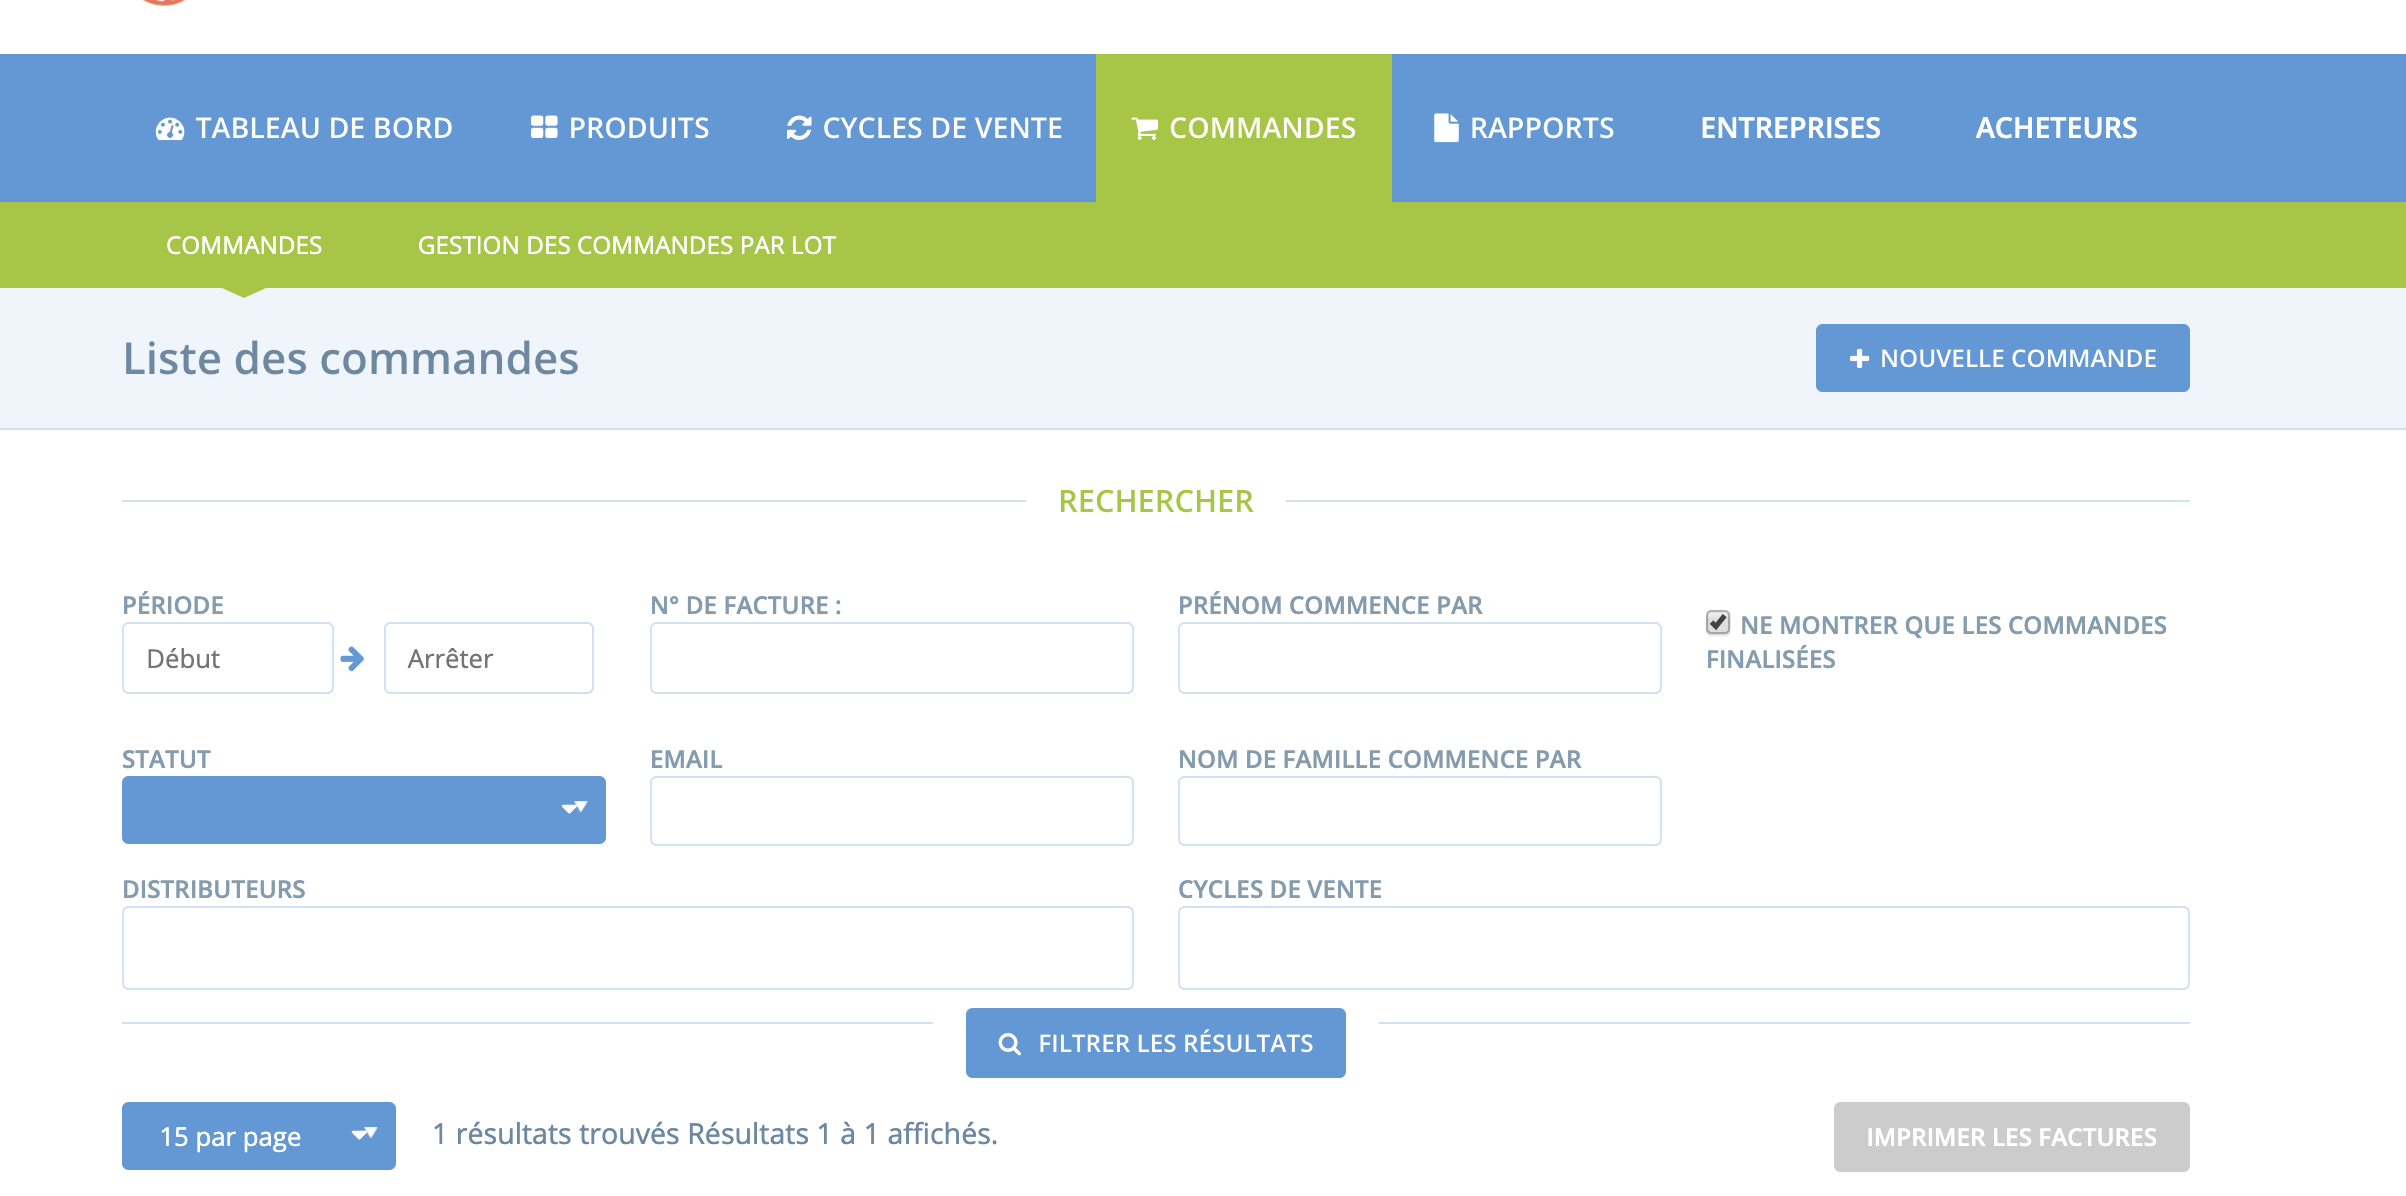
Task: Click the arrow icon between period dates
Action: 352,658
